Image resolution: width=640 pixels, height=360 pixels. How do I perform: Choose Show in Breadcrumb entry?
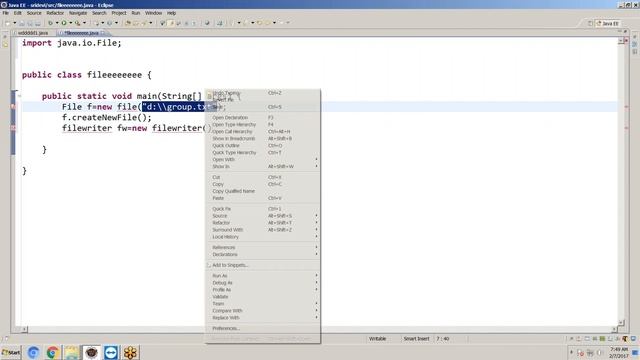tap(263, 138)
